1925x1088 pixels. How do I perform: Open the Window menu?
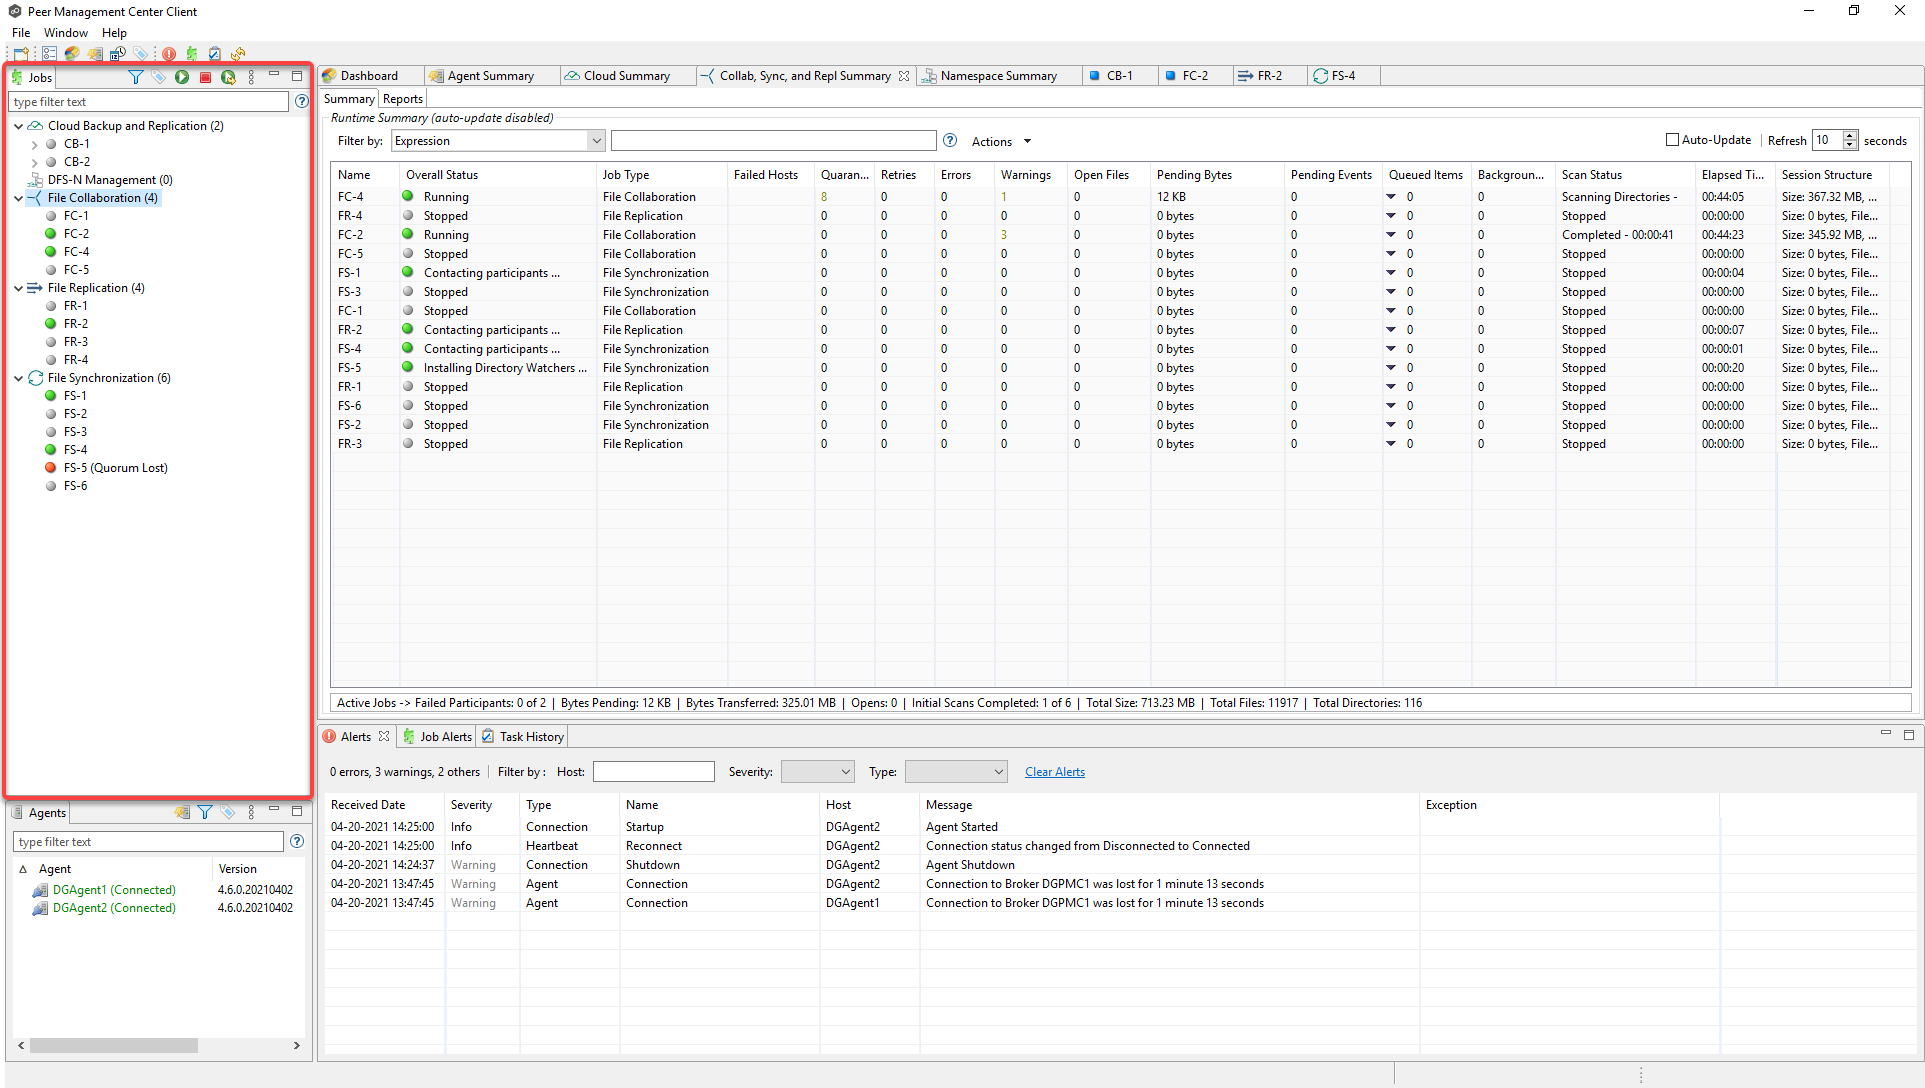pyautogui.click(x=65, y=33)
